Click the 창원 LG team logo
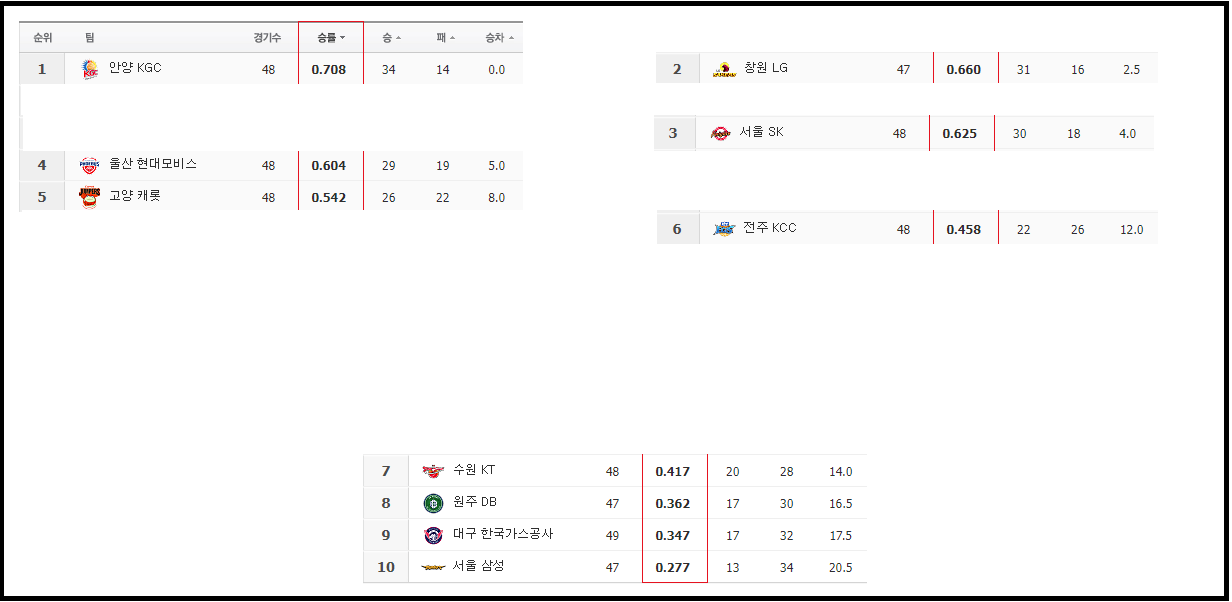Screen dimensions: 1232x602 [724, 69]
